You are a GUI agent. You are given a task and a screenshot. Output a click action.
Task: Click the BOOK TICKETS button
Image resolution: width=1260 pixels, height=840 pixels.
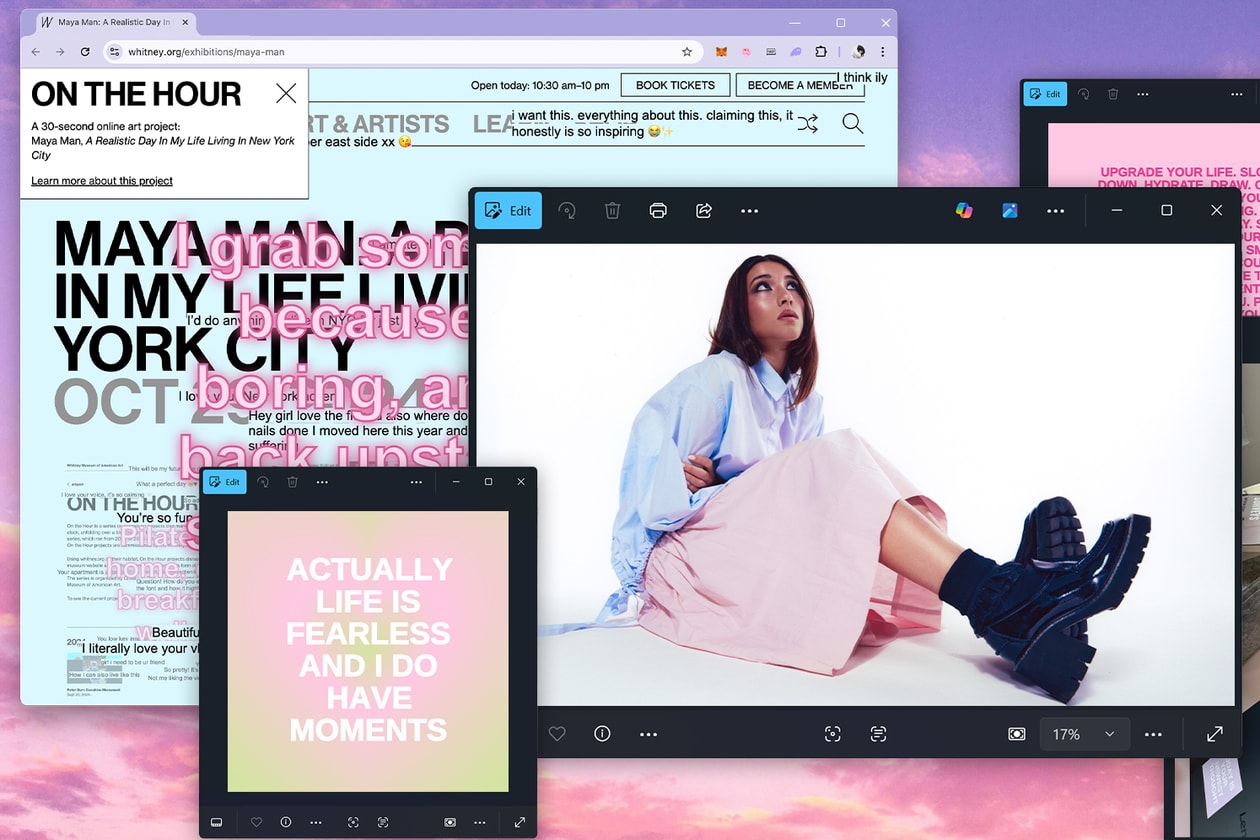pos(675,85)
